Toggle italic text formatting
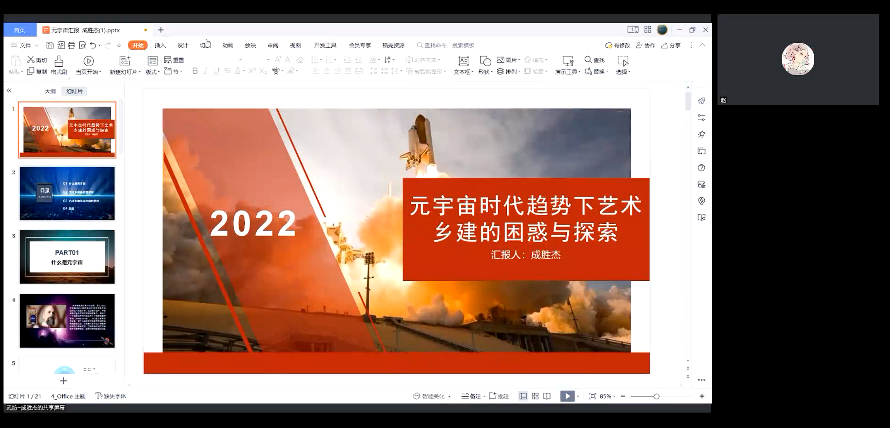The image size is (890, 428). (205, 71)
